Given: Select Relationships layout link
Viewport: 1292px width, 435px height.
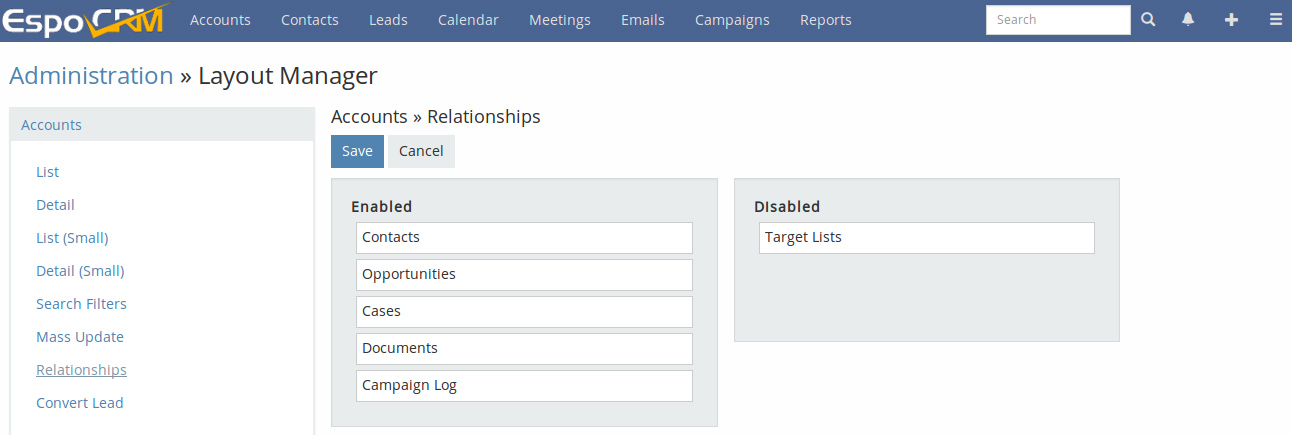Looking at the screenshot, I should [x=81, y=370].
